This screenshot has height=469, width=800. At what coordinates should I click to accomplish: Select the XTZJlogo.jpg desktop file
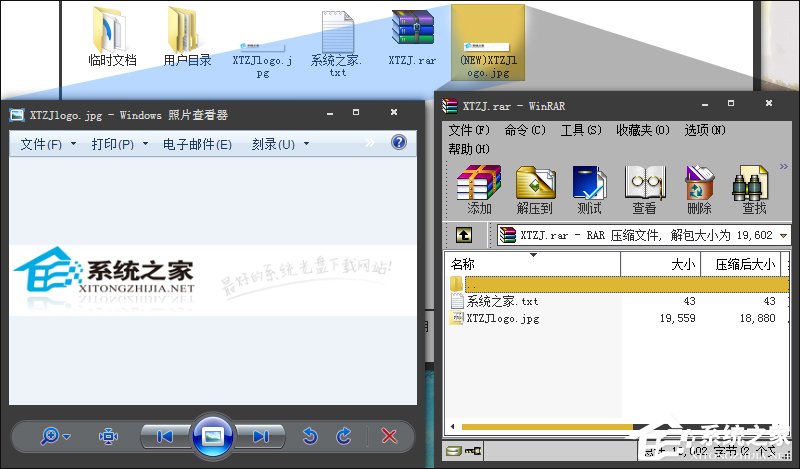pos(262,59)
